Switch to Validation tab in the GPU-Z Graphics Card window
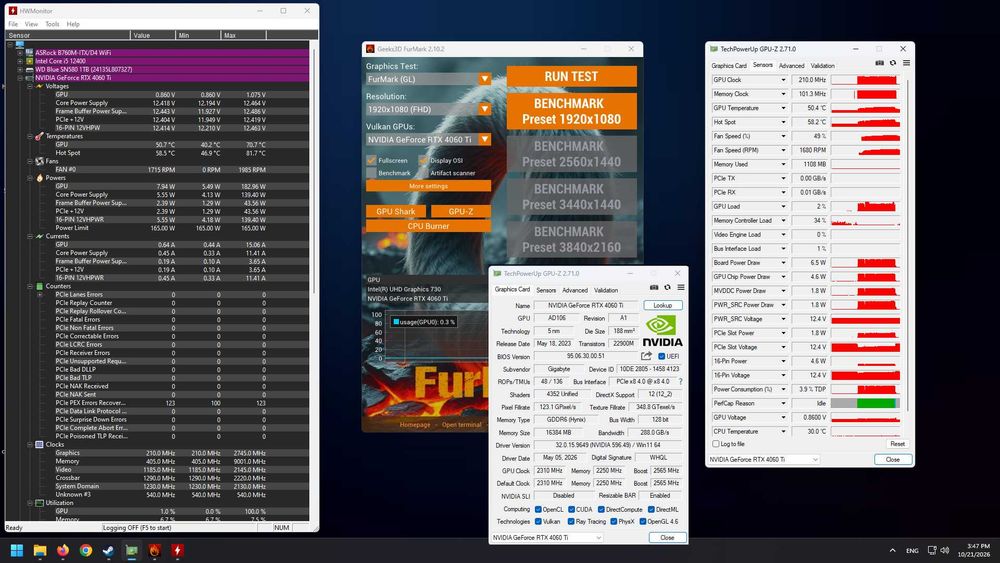 (606, 290)
